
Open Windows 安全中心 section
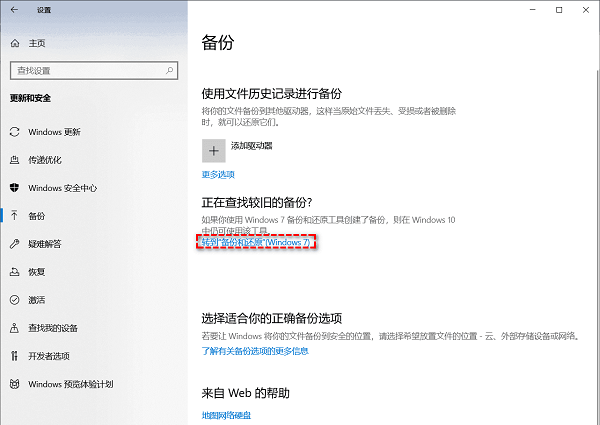tap(62, 188)
